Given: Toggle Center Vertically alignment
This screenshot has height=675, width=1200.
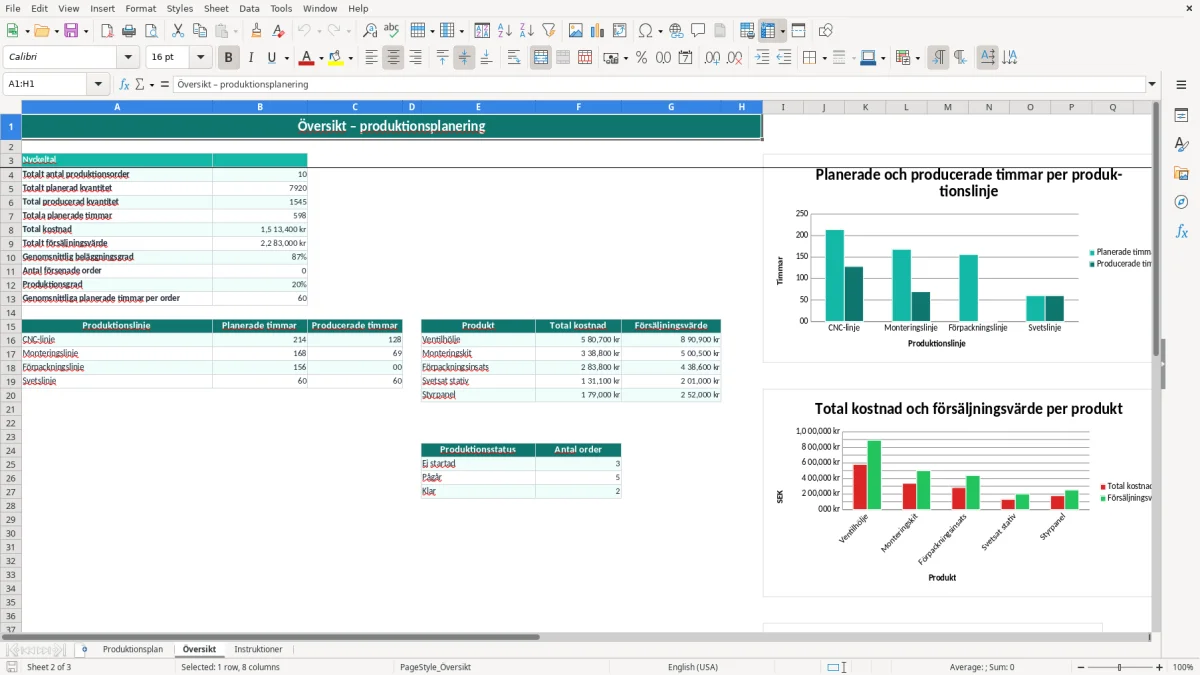Looking at the screenshot, I should pos(464,58).
